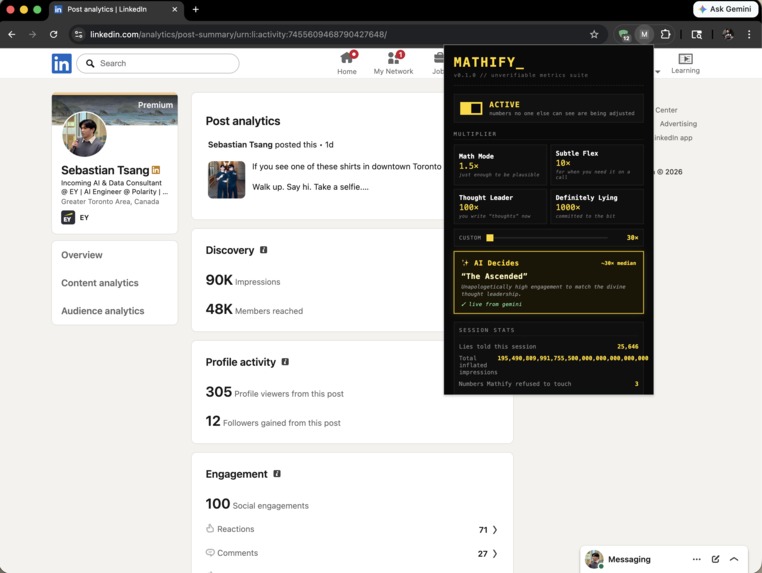762x573 pixels.
Task: Open Messaging options three dots
Action: click(x=696, y=559)
